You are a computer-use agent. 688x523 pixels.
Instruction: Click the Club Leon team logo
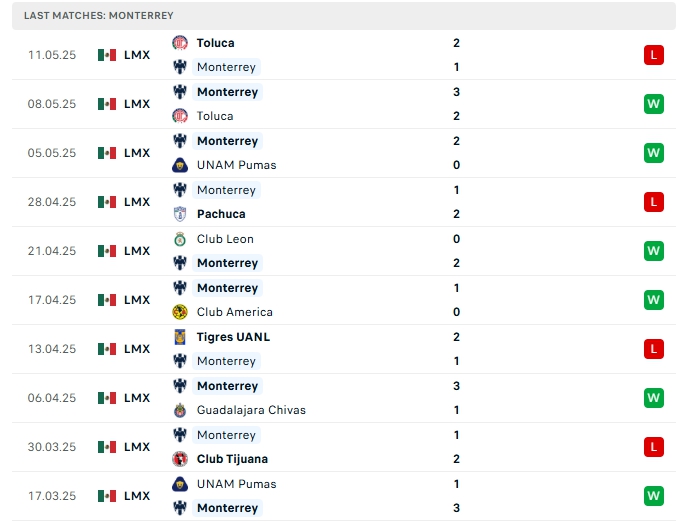180,239
